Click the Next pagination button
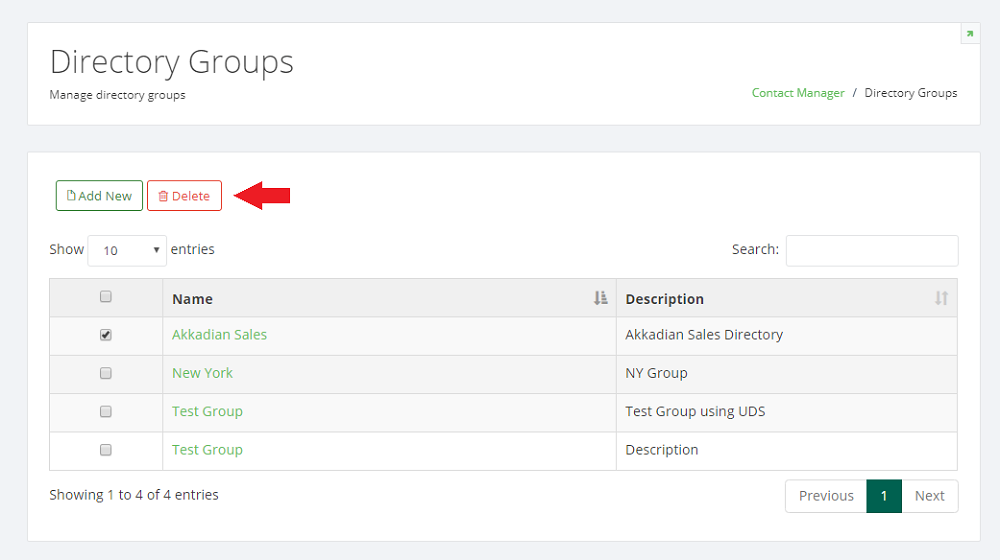This screenshot has width=1000, height=560. pyautogui.click(x=929, y=496)
